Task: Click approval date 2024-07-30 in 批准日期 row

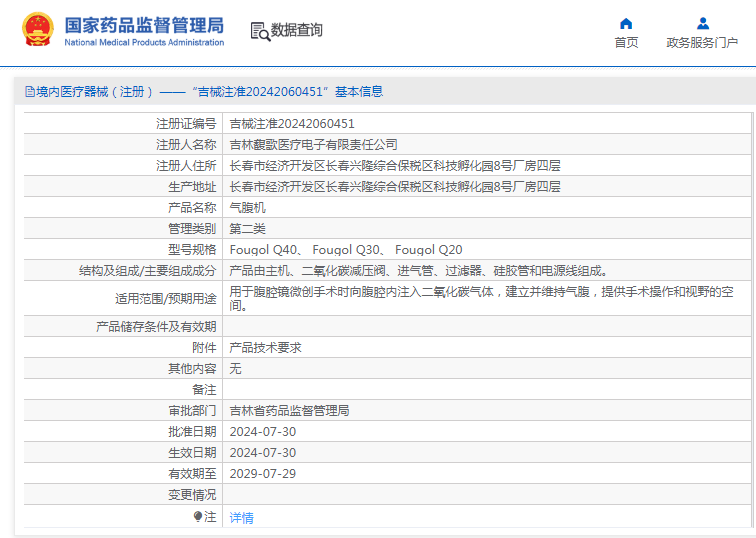Action: [x=263, y=432]
